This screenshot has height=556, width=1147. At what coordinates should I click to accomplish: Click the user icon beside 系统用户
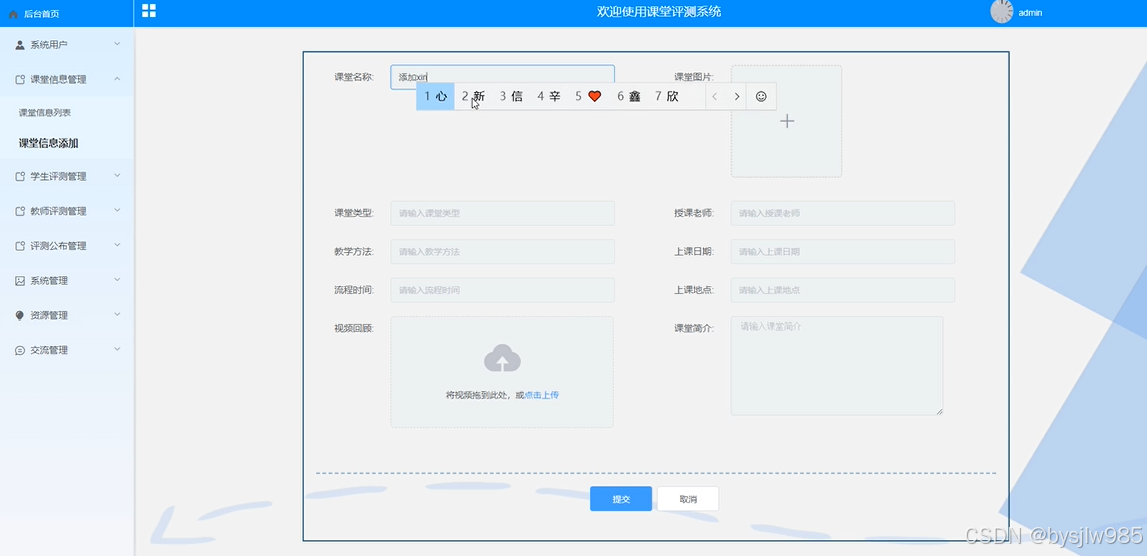[x=20, y=45]
